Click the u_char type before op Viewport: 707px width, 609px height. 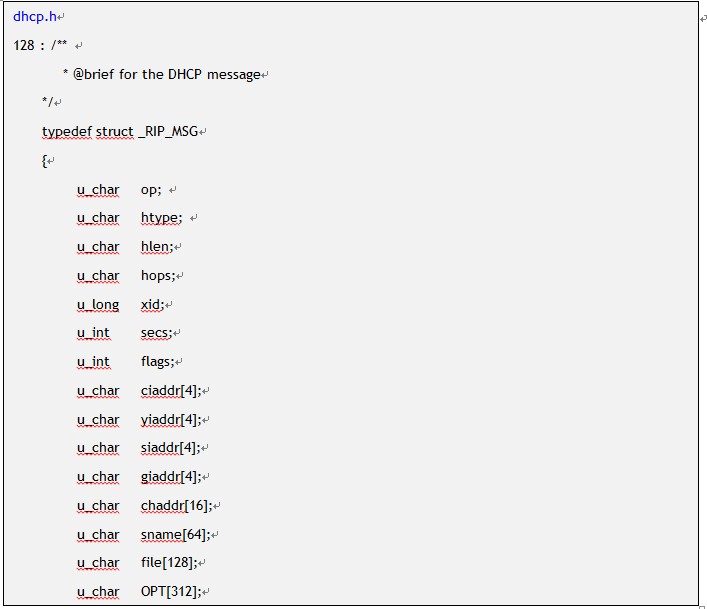click(98, 190)
